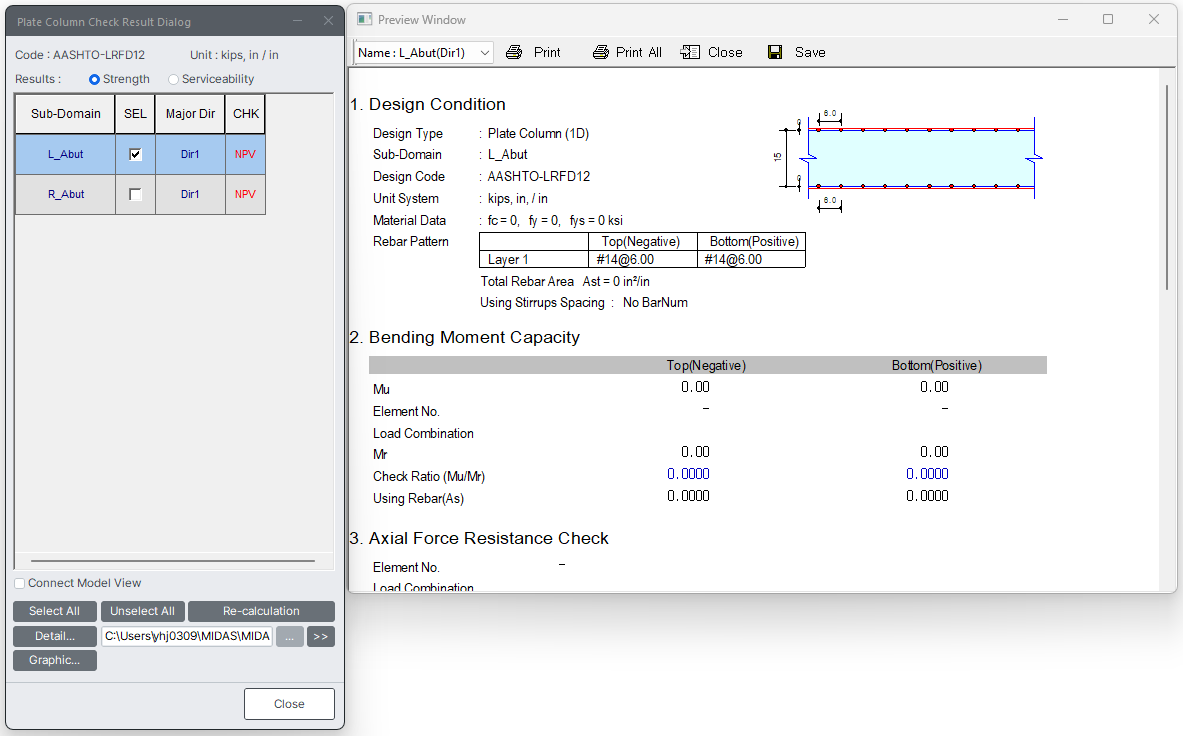
Task: Click the 'Code : AASHTO-LRFD12' label in dialog
Action: point(80,55)
